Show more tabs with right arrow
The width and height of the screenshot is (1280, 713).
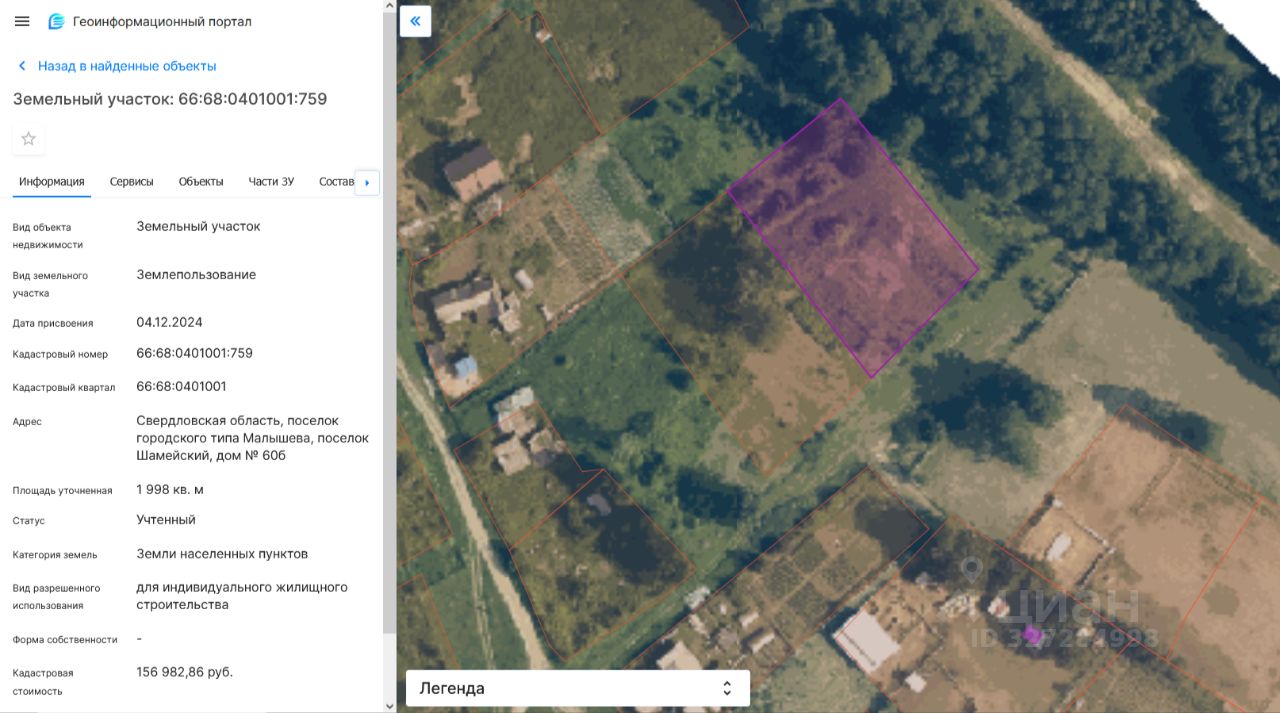367,183
